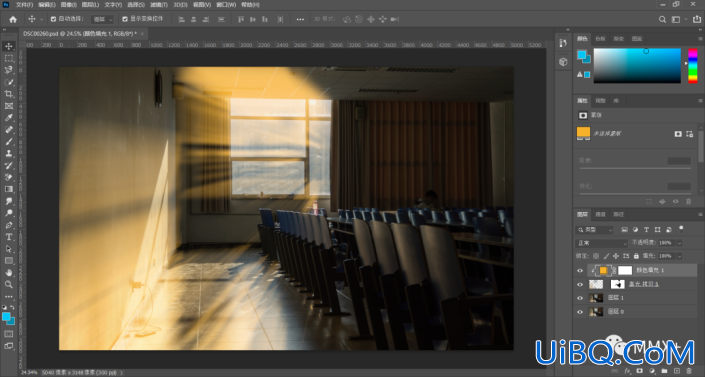This screenshot has width=705, height=377.
Task: Toggle lock all padlock icon
Action: [636, 256]
